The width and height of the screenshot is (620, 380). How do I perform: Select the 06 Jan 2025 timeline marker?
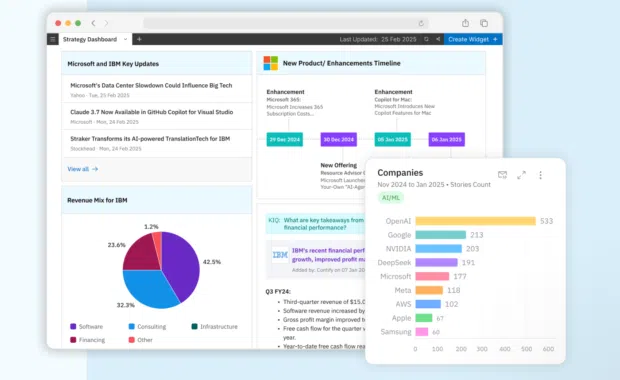click(x=447, y=139)
